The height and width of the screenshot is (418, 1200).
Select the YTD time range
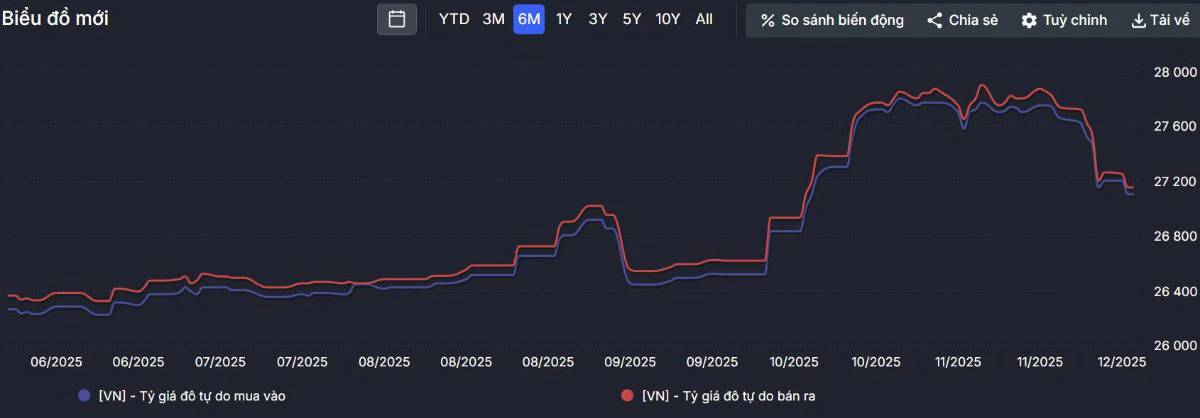454,19
